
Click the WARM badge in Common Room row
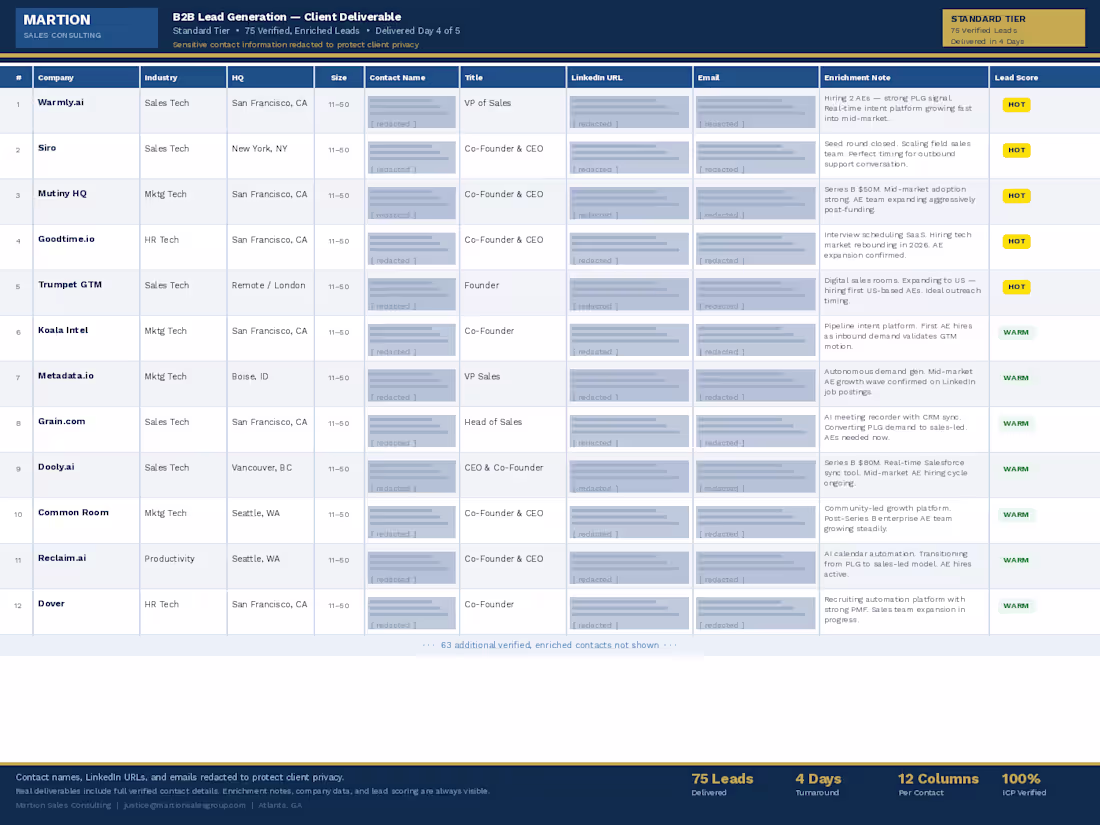point(1016,515)
